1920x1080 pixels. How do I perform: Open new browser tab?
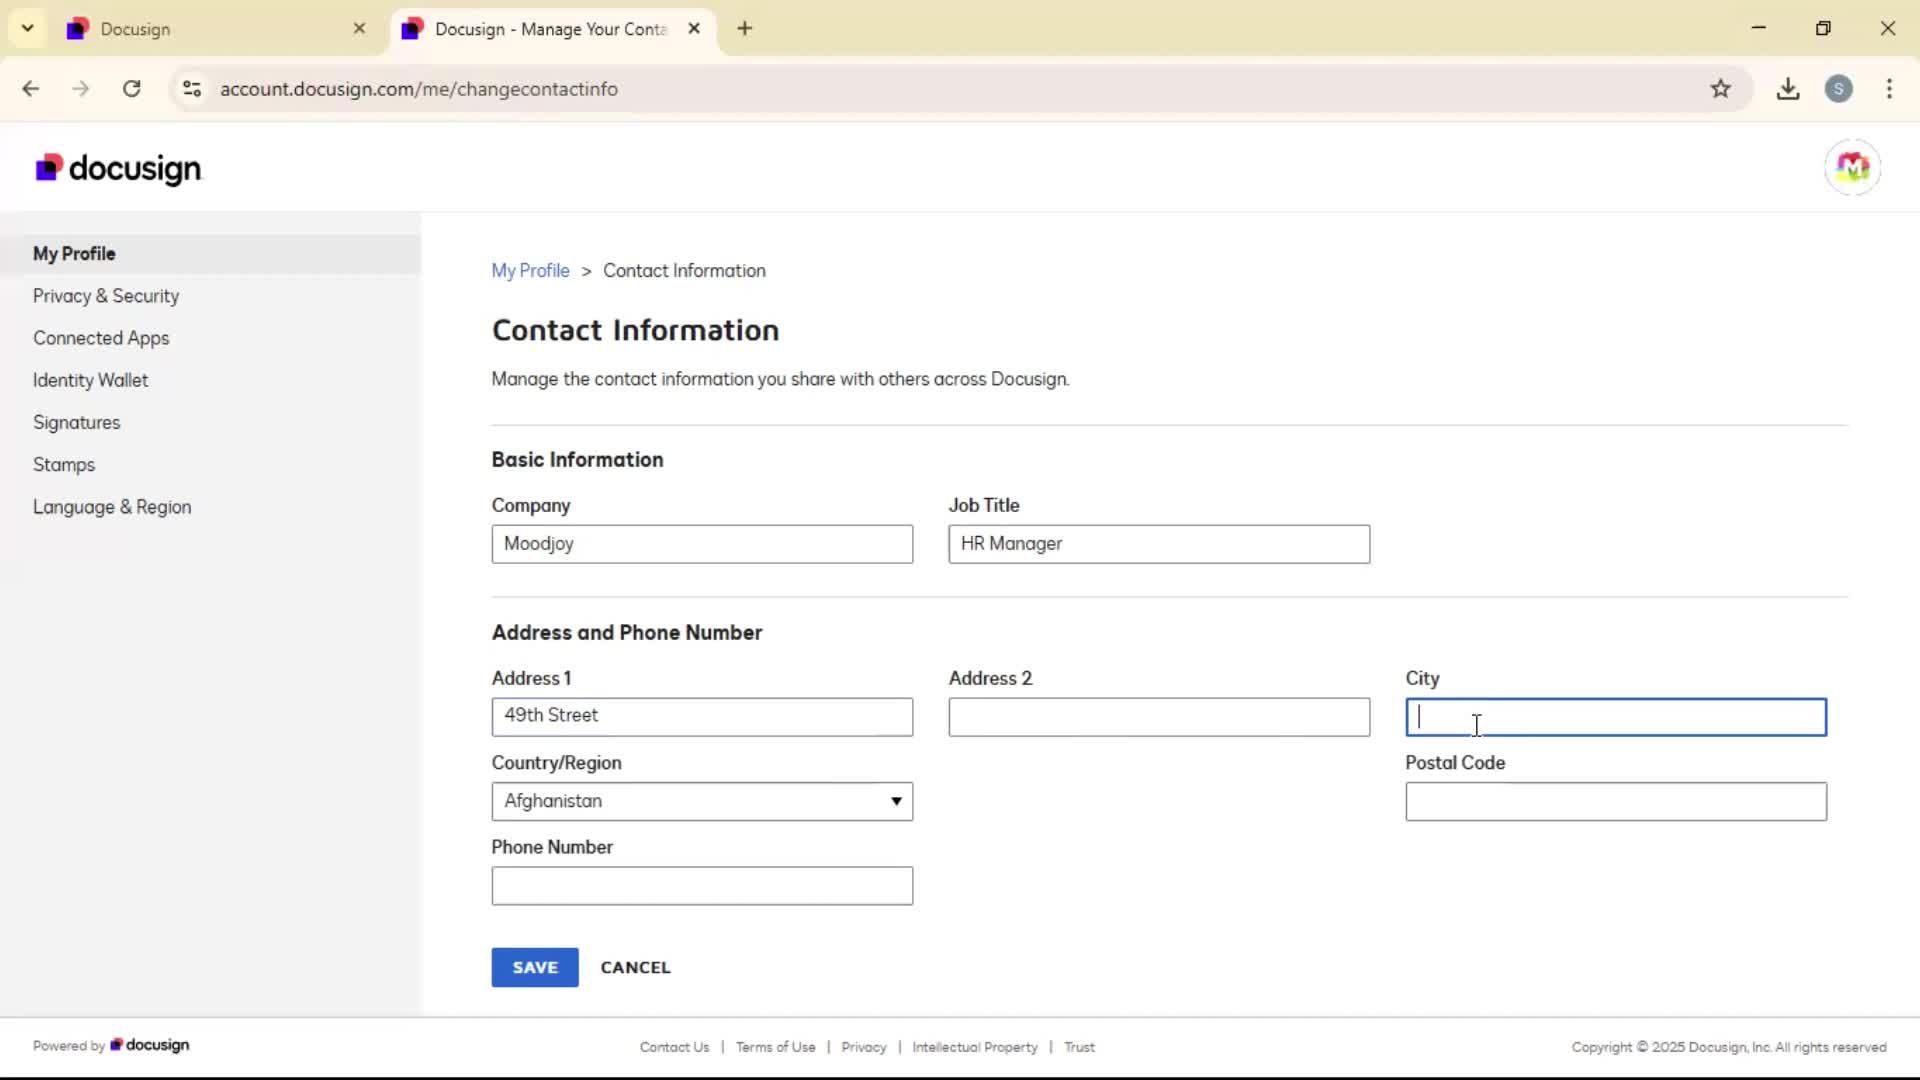[744, 28]
